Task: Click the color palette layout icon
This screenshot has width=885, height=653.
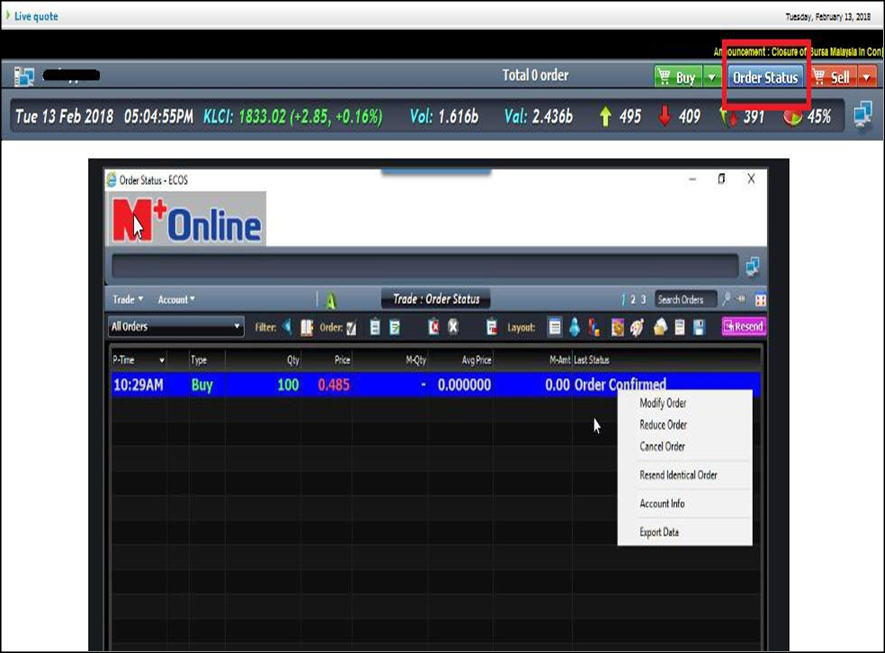Action: click(x=636, y=327)
